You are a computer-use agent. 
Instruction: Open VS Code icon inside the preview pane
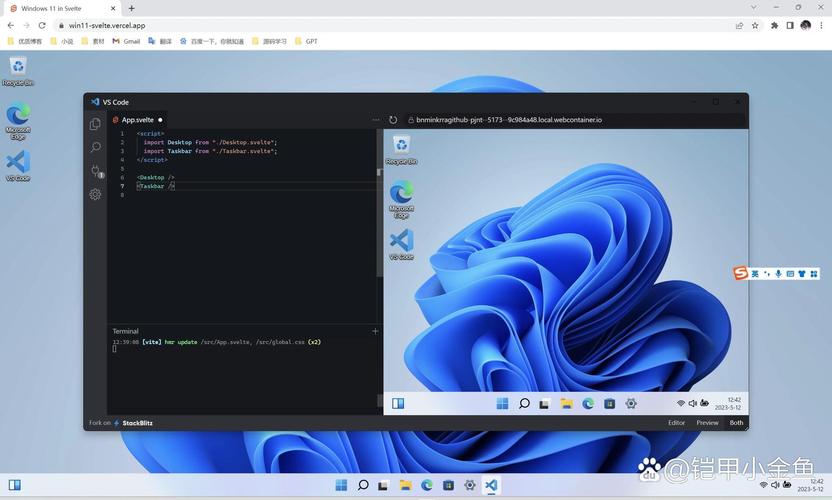tap(402, 244)
